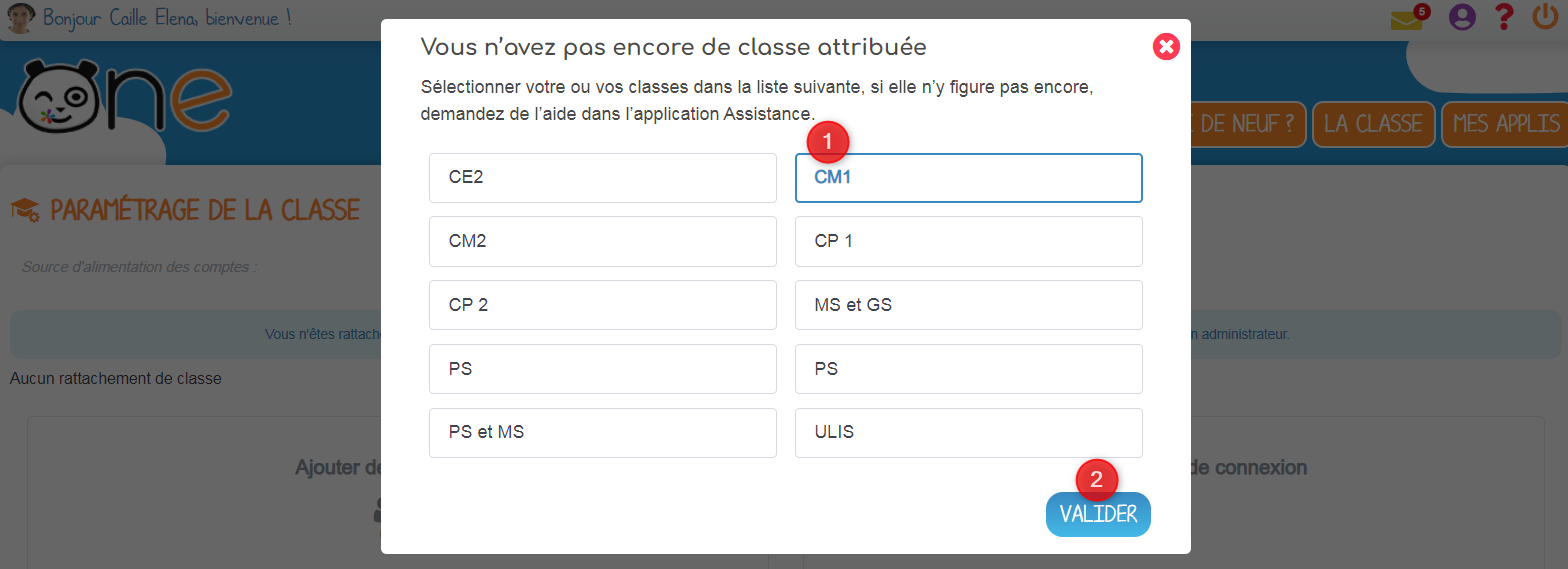Choose the CP 2 class
1568x569 pixels.
pos(602,305)
